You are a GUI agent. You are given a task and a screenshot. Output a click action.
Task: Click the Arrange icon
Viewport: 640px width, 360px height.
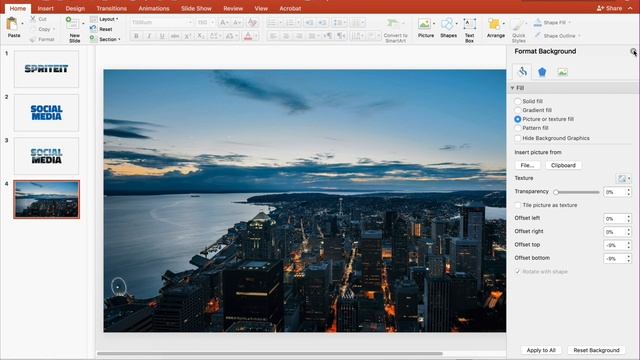pyautogui.click(x=494, y=24)
